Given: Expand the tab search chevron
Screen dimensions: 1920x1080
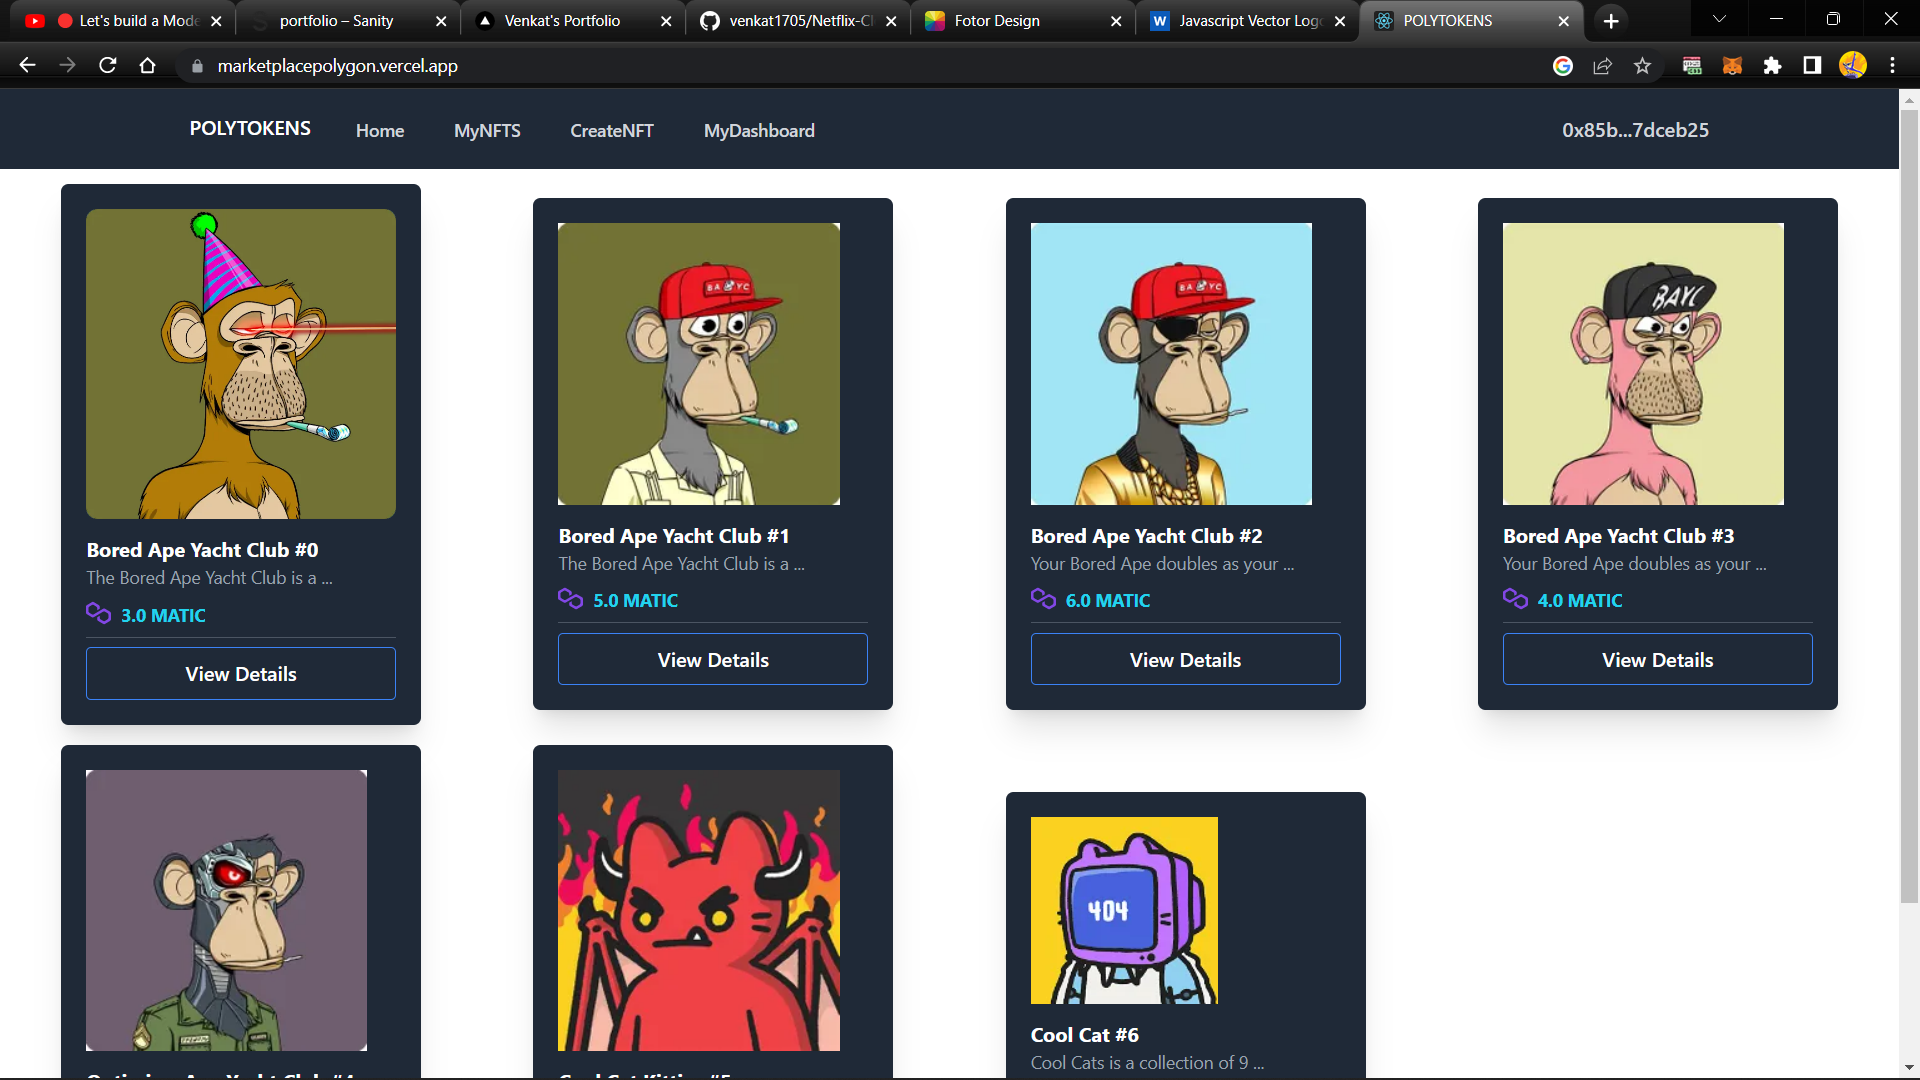Looking at the screenshot, I should pyautogui.click(x=1719, y=19).
